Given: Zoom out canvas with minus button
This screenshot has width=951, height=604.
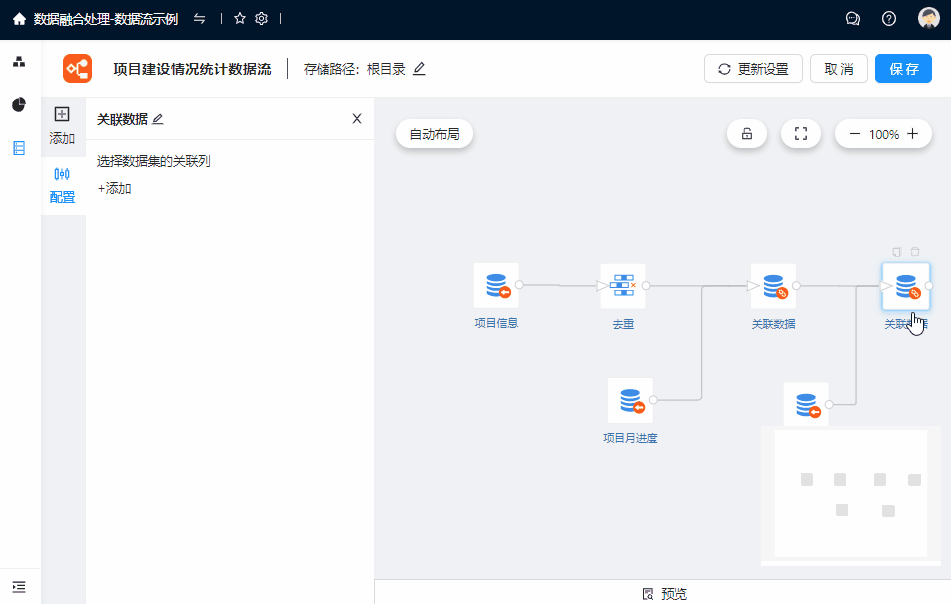Looking at the screenshot, I should (x=854, y=134).
